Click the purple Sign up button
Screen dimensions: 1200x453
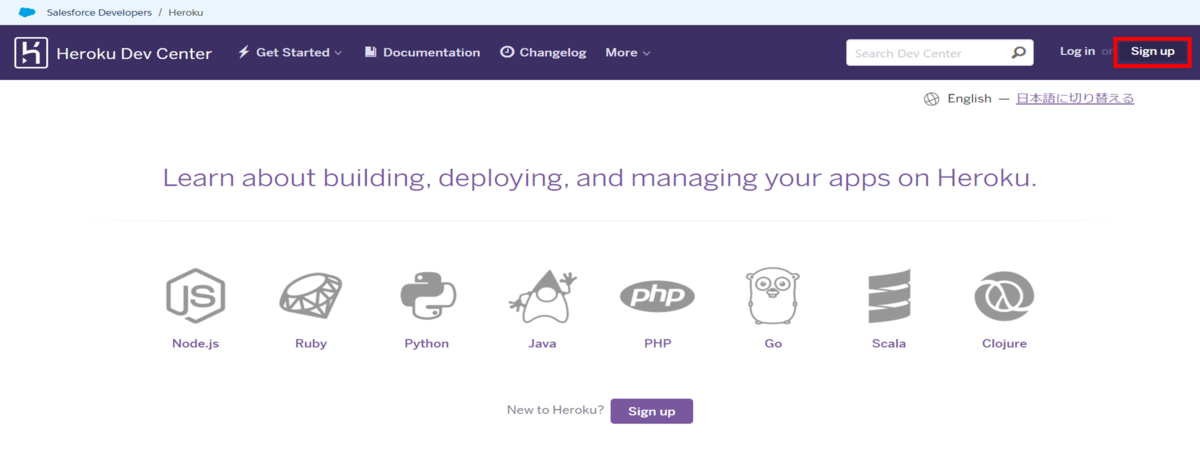[652, 411]
